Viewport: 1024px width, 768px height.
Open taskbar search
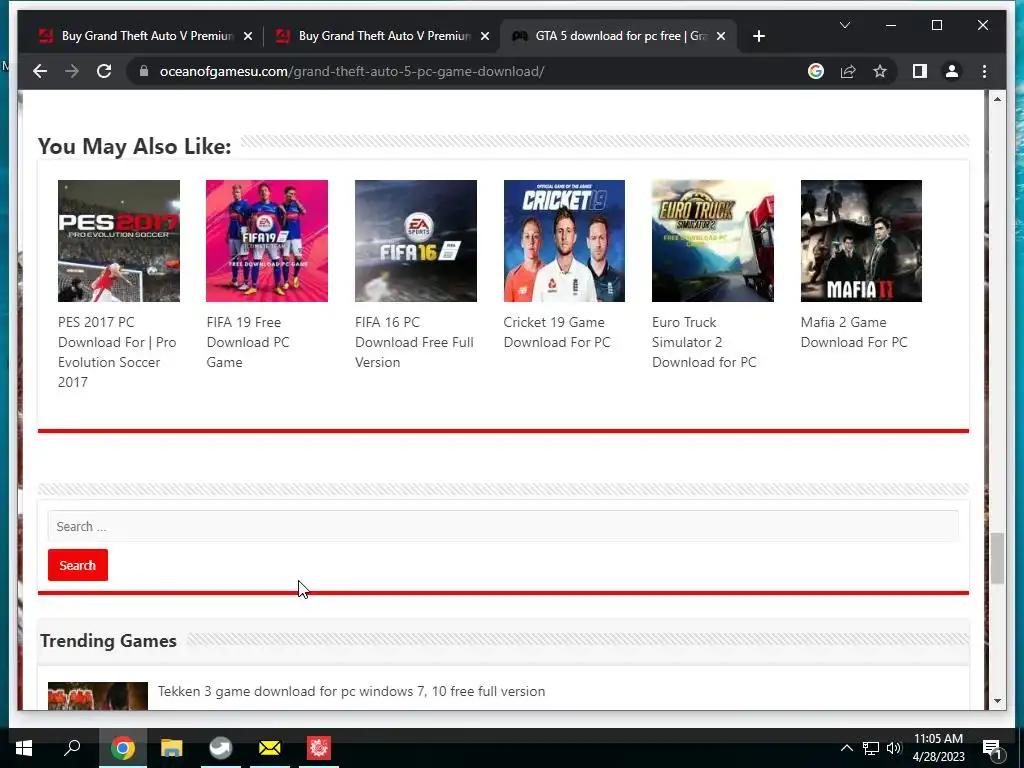[72, 748]
